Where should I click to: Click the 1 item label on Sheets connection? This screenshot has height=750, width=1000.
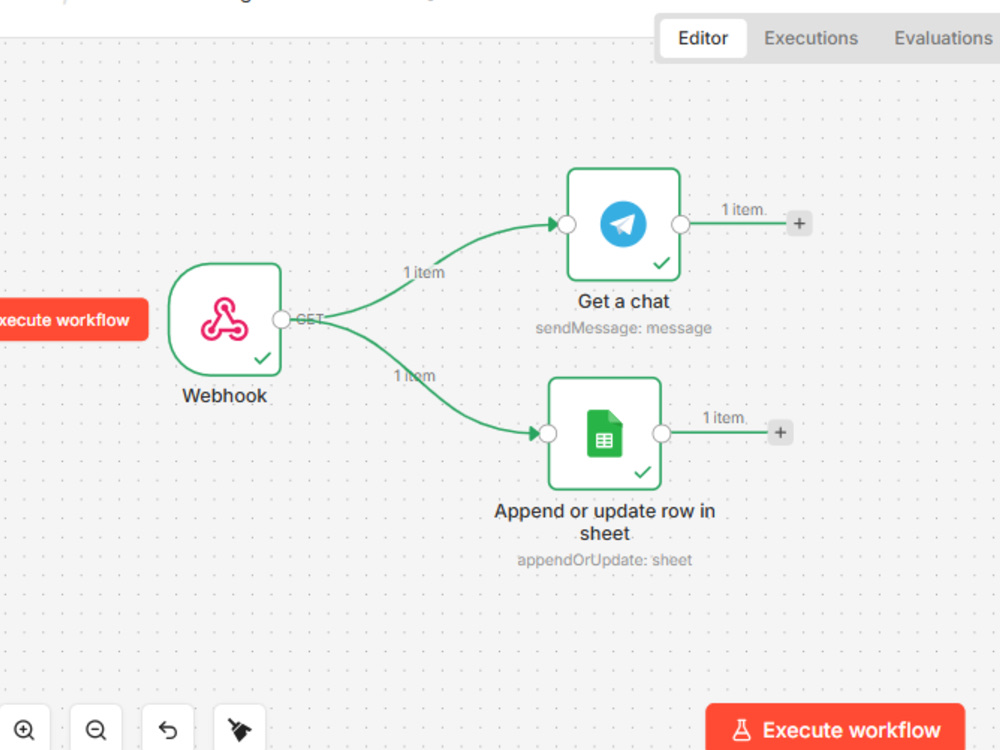pos(415,376)
